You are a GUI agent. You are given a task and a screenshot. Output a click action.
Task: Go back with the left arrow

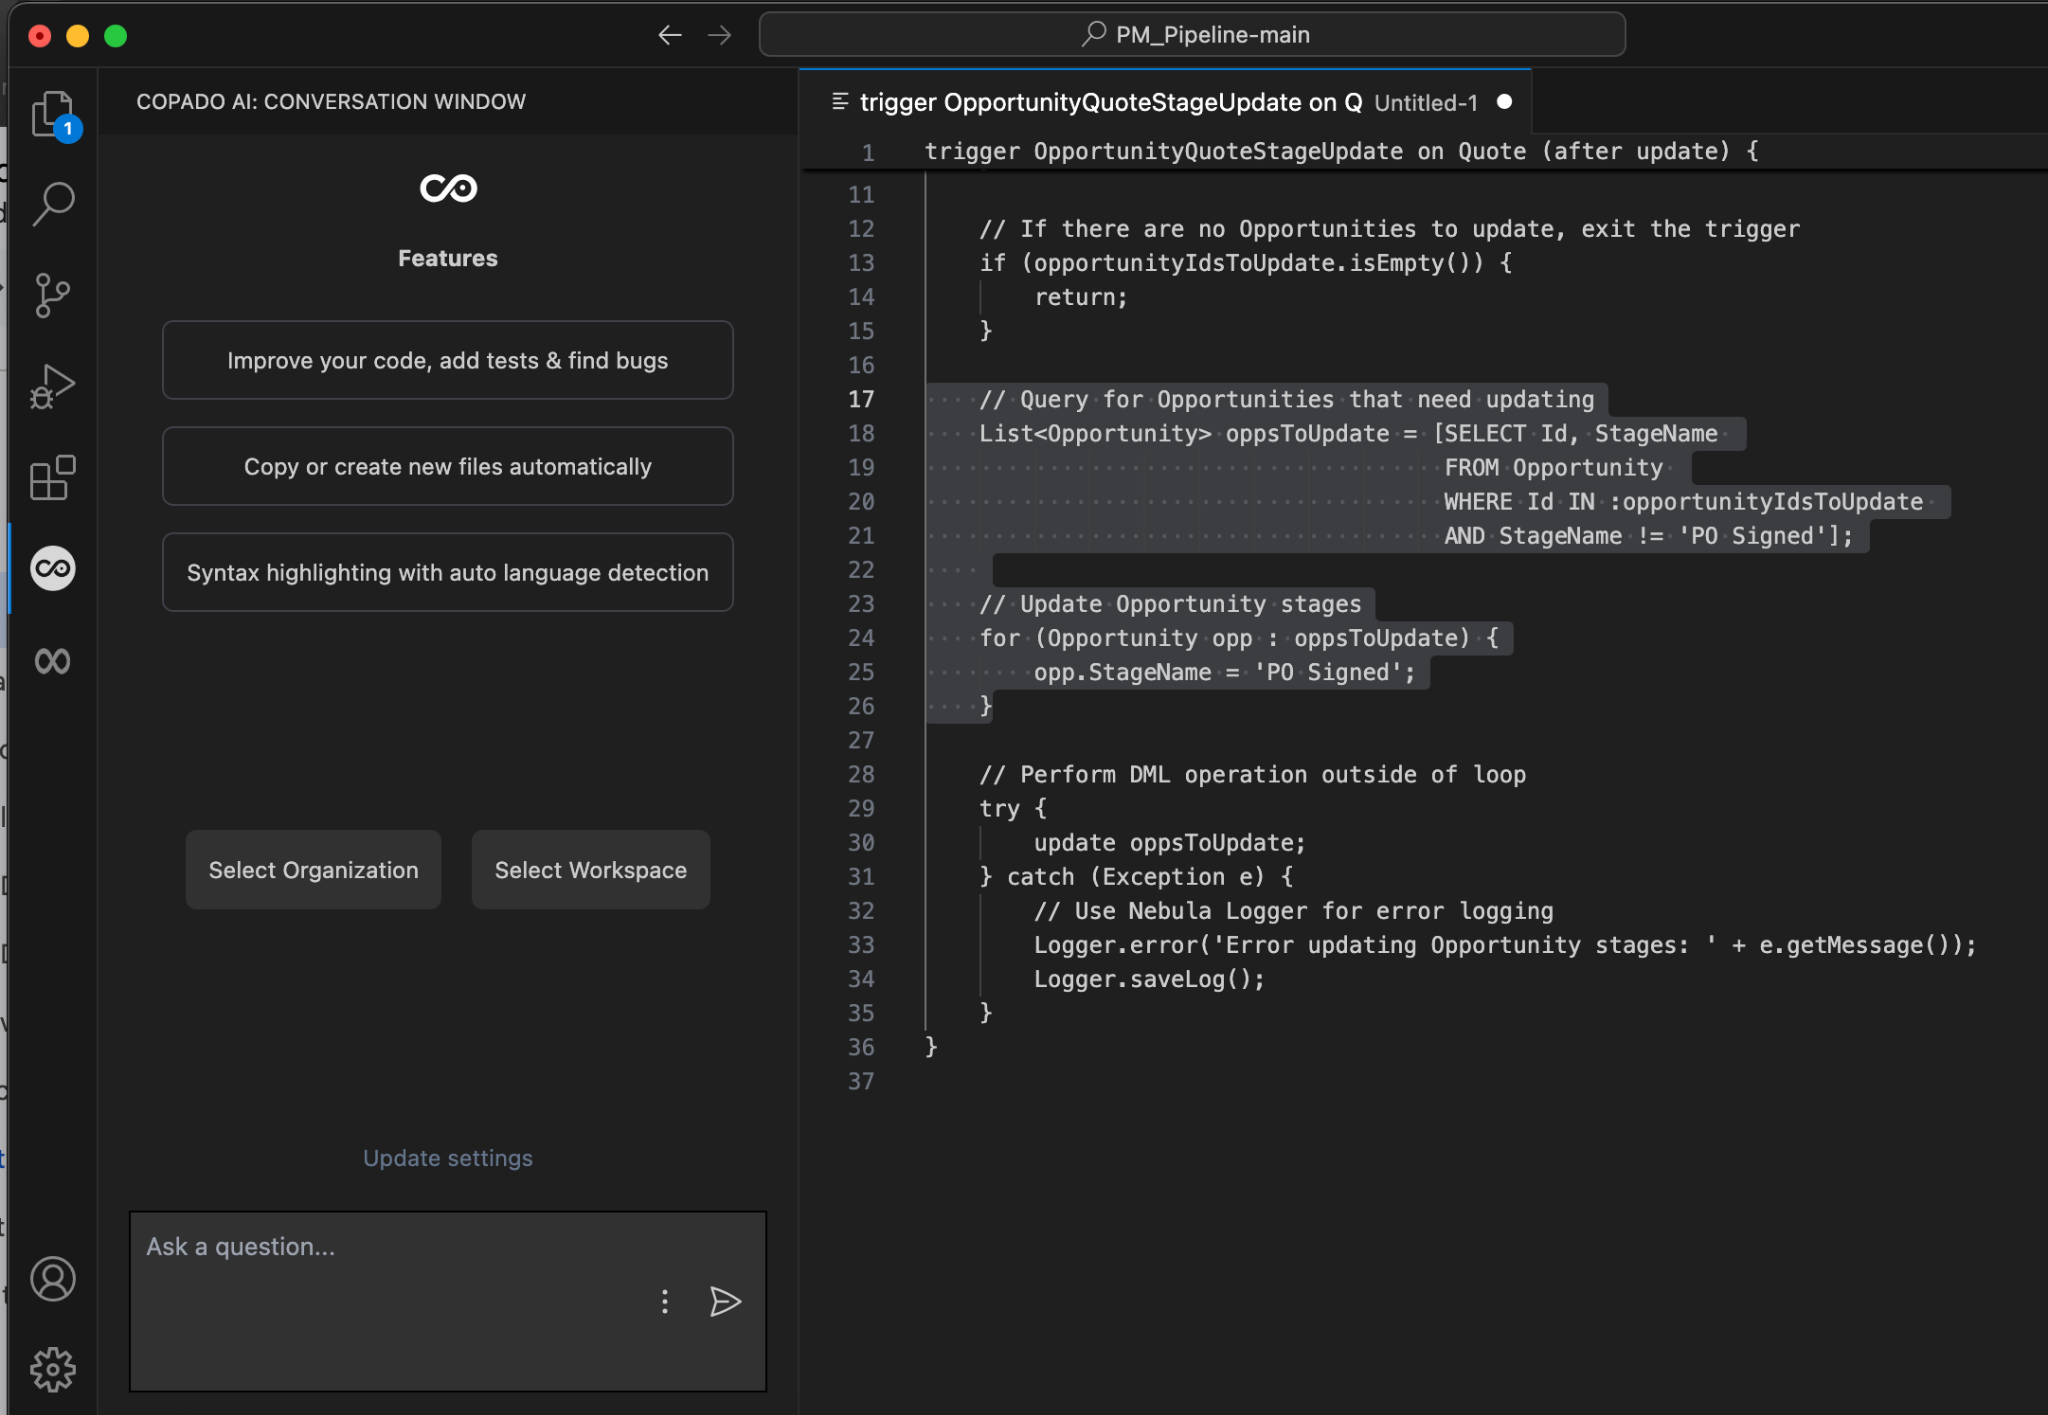[x=670, y=35]
